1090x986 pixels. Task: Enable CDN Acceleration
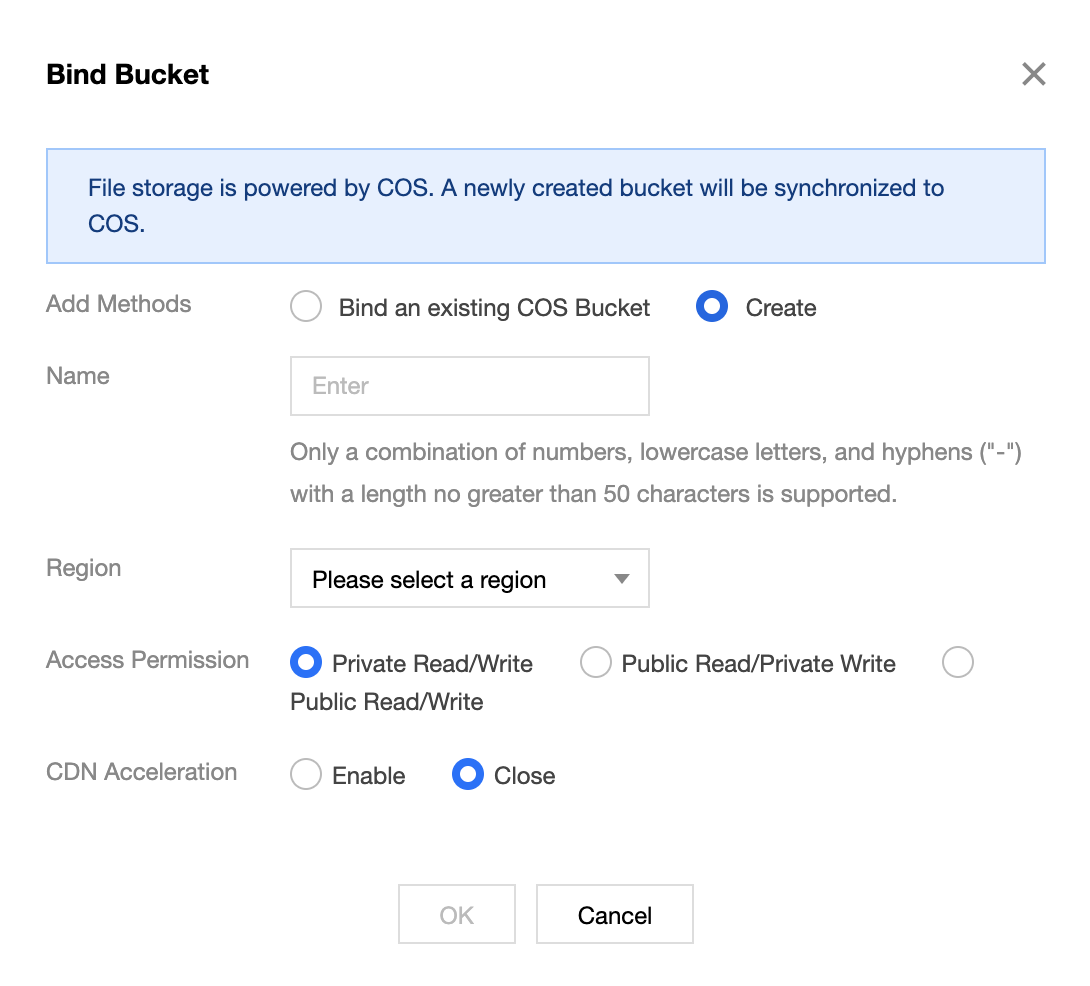click(306, 775)
